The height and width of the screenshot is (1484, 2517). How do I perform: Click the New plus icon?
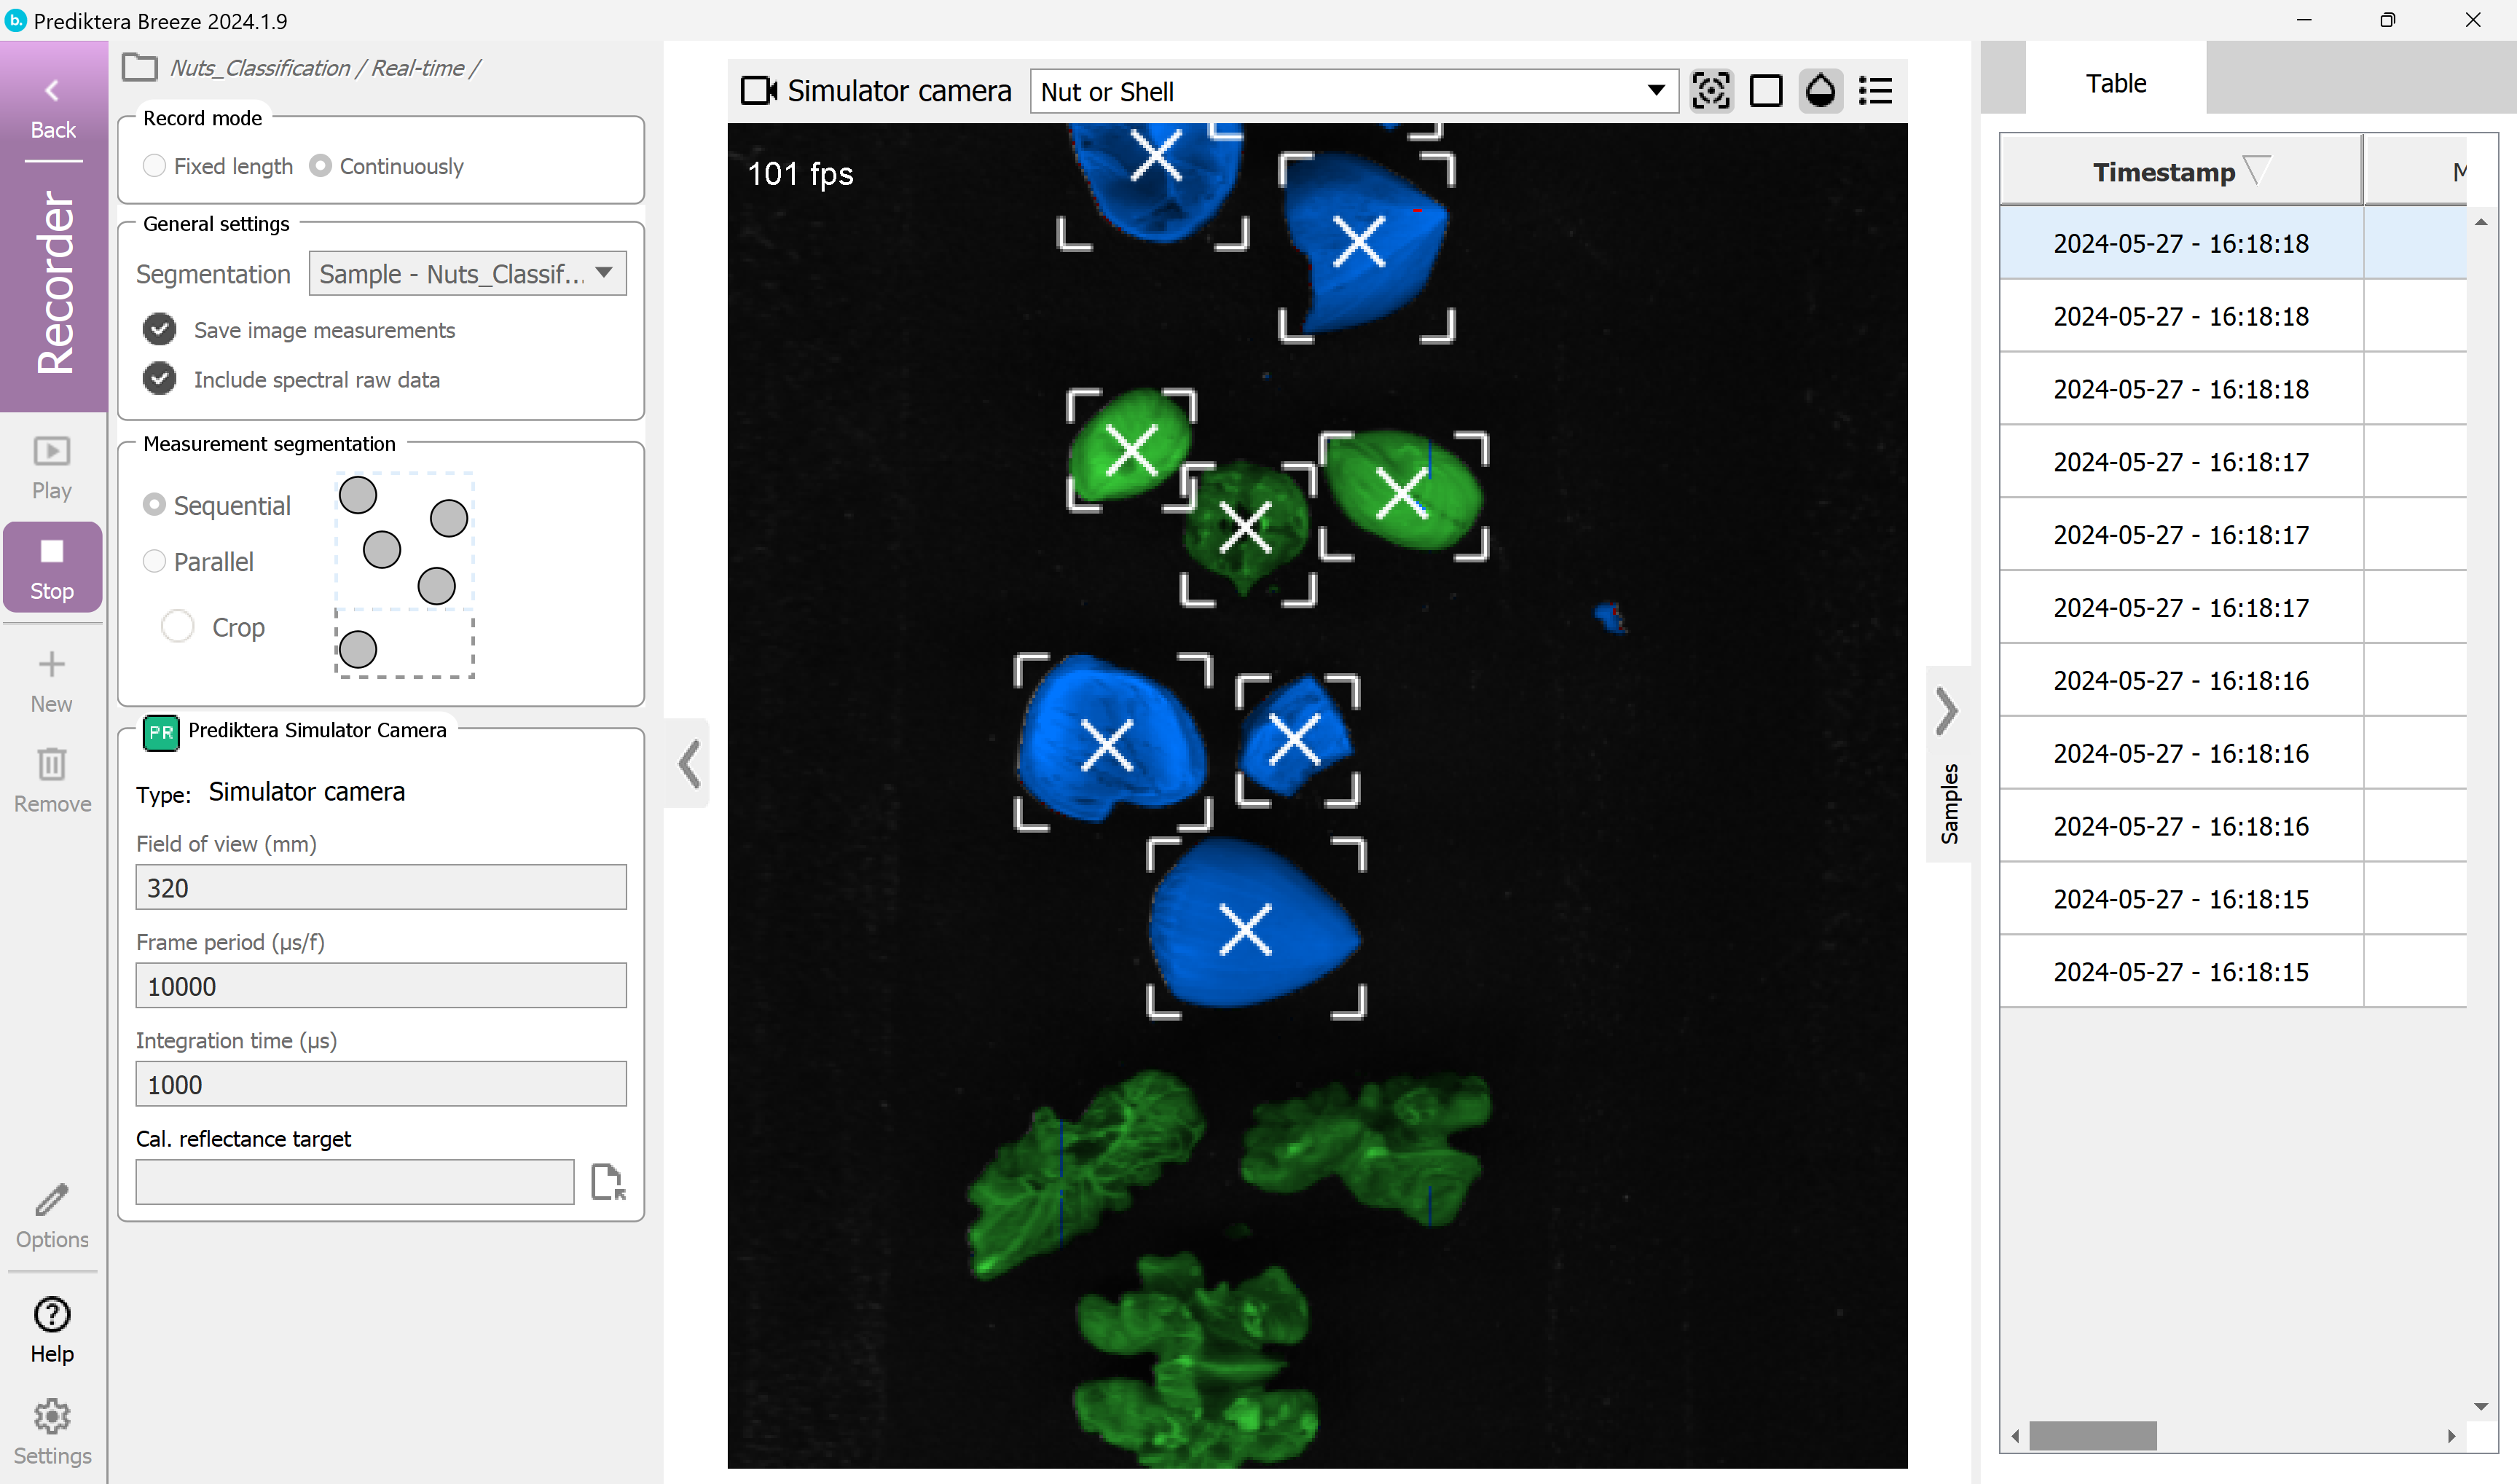52,665
